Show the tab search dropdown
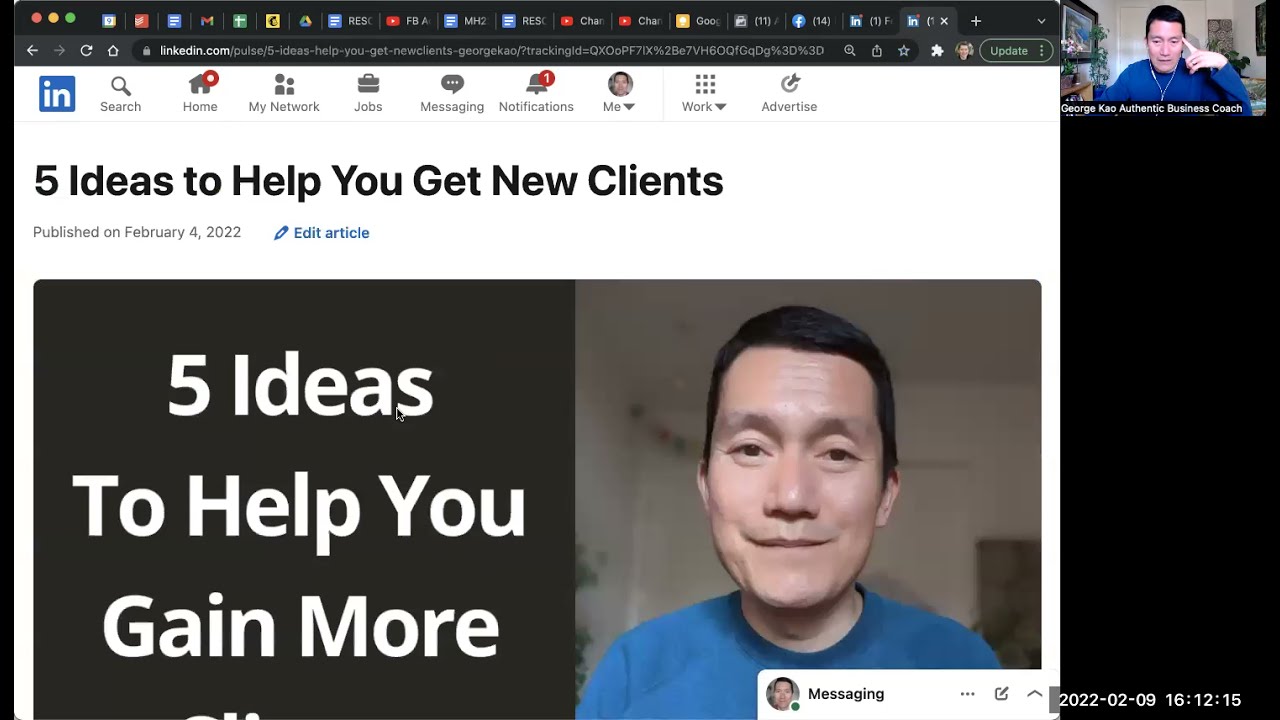 click(x=1041, y=21)
